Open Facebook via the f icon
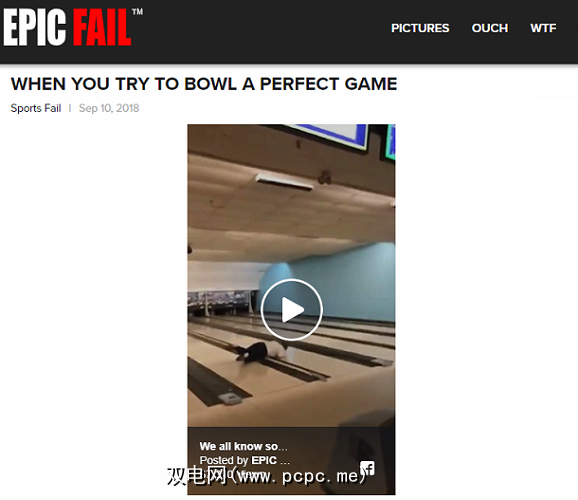 (367, 468)
